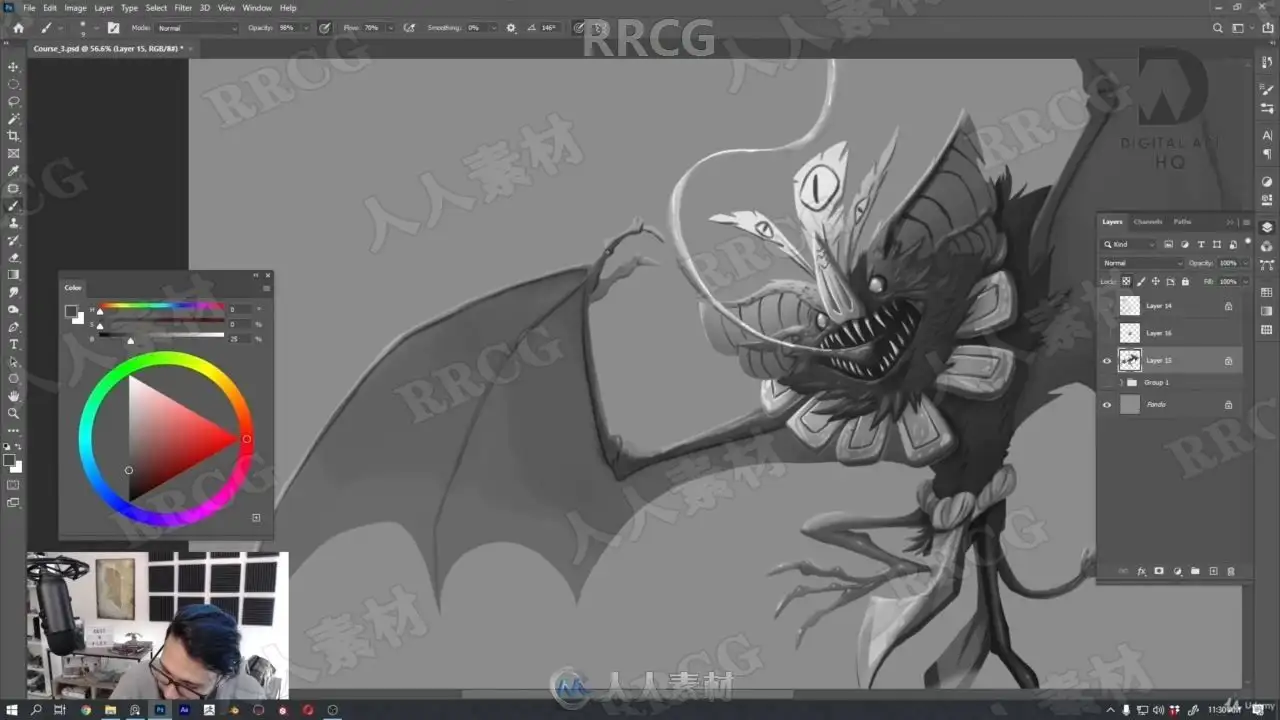Select the Move tool
This screenshot has width=1280, height=720.
[x=13, y=67]
